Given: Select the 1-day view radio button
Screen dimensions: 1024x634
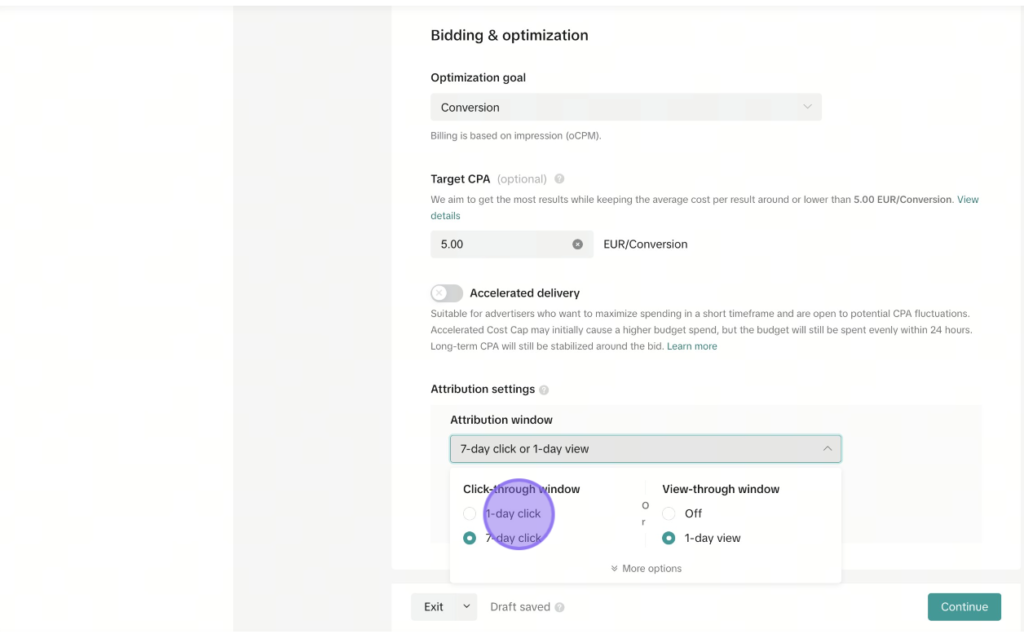Looking at the screenshot, I should point(668,538).
